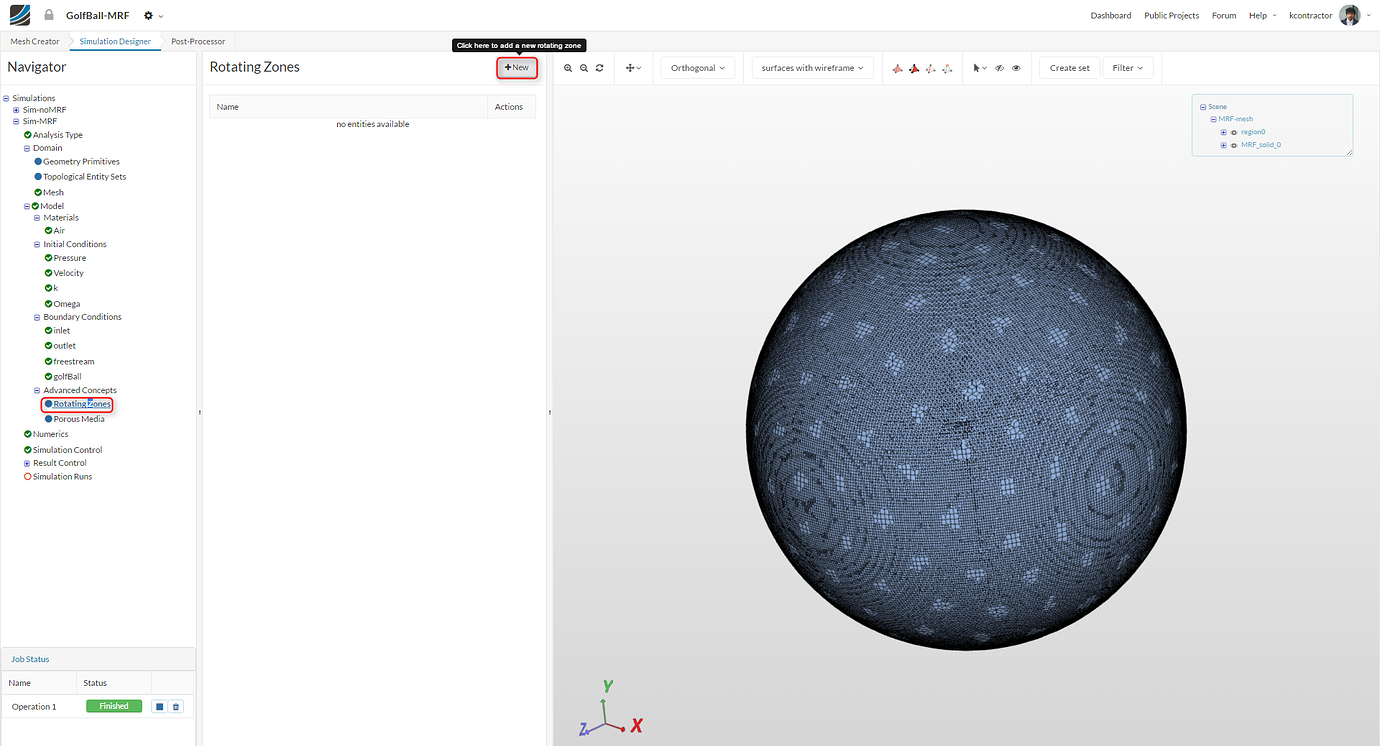Screen dimensions: 1380x746
Task: Open the Orthogonal projection dropdown
Action: tap(697, 67)
